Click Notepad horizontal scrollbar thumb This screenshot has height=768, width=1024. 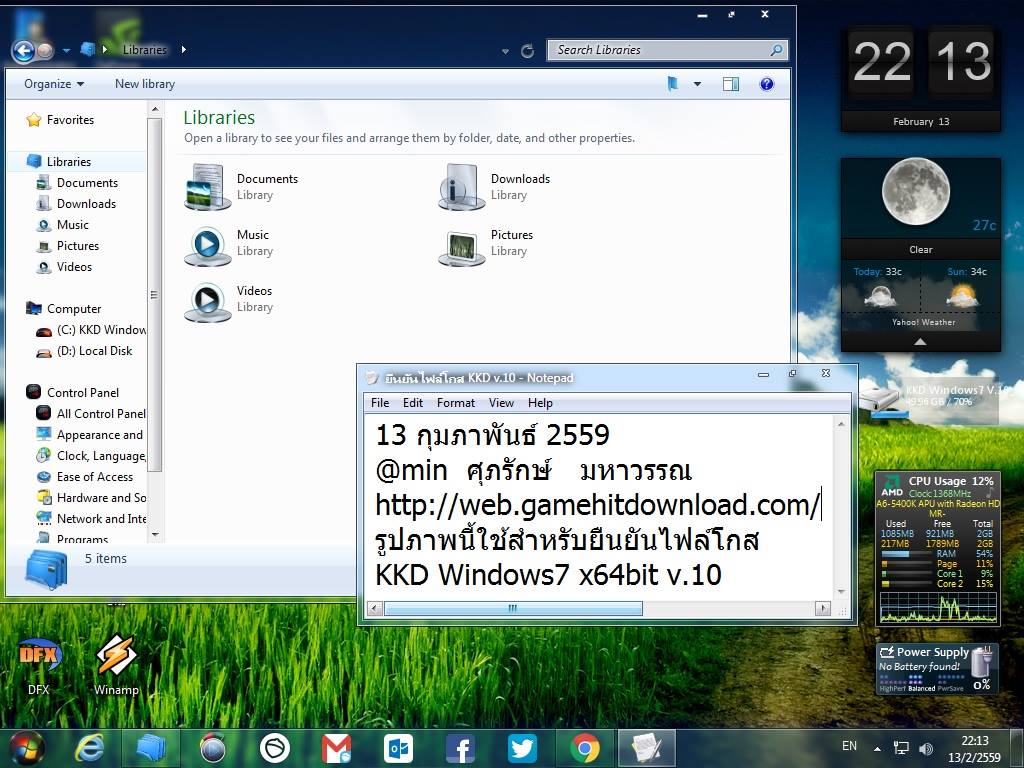click(x=513, y=609)
